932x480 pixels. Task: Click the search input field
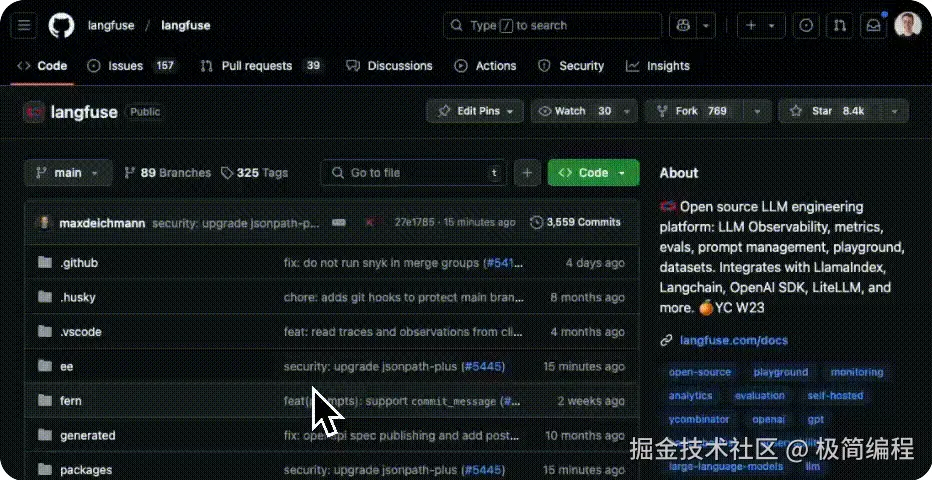[552, 26]
